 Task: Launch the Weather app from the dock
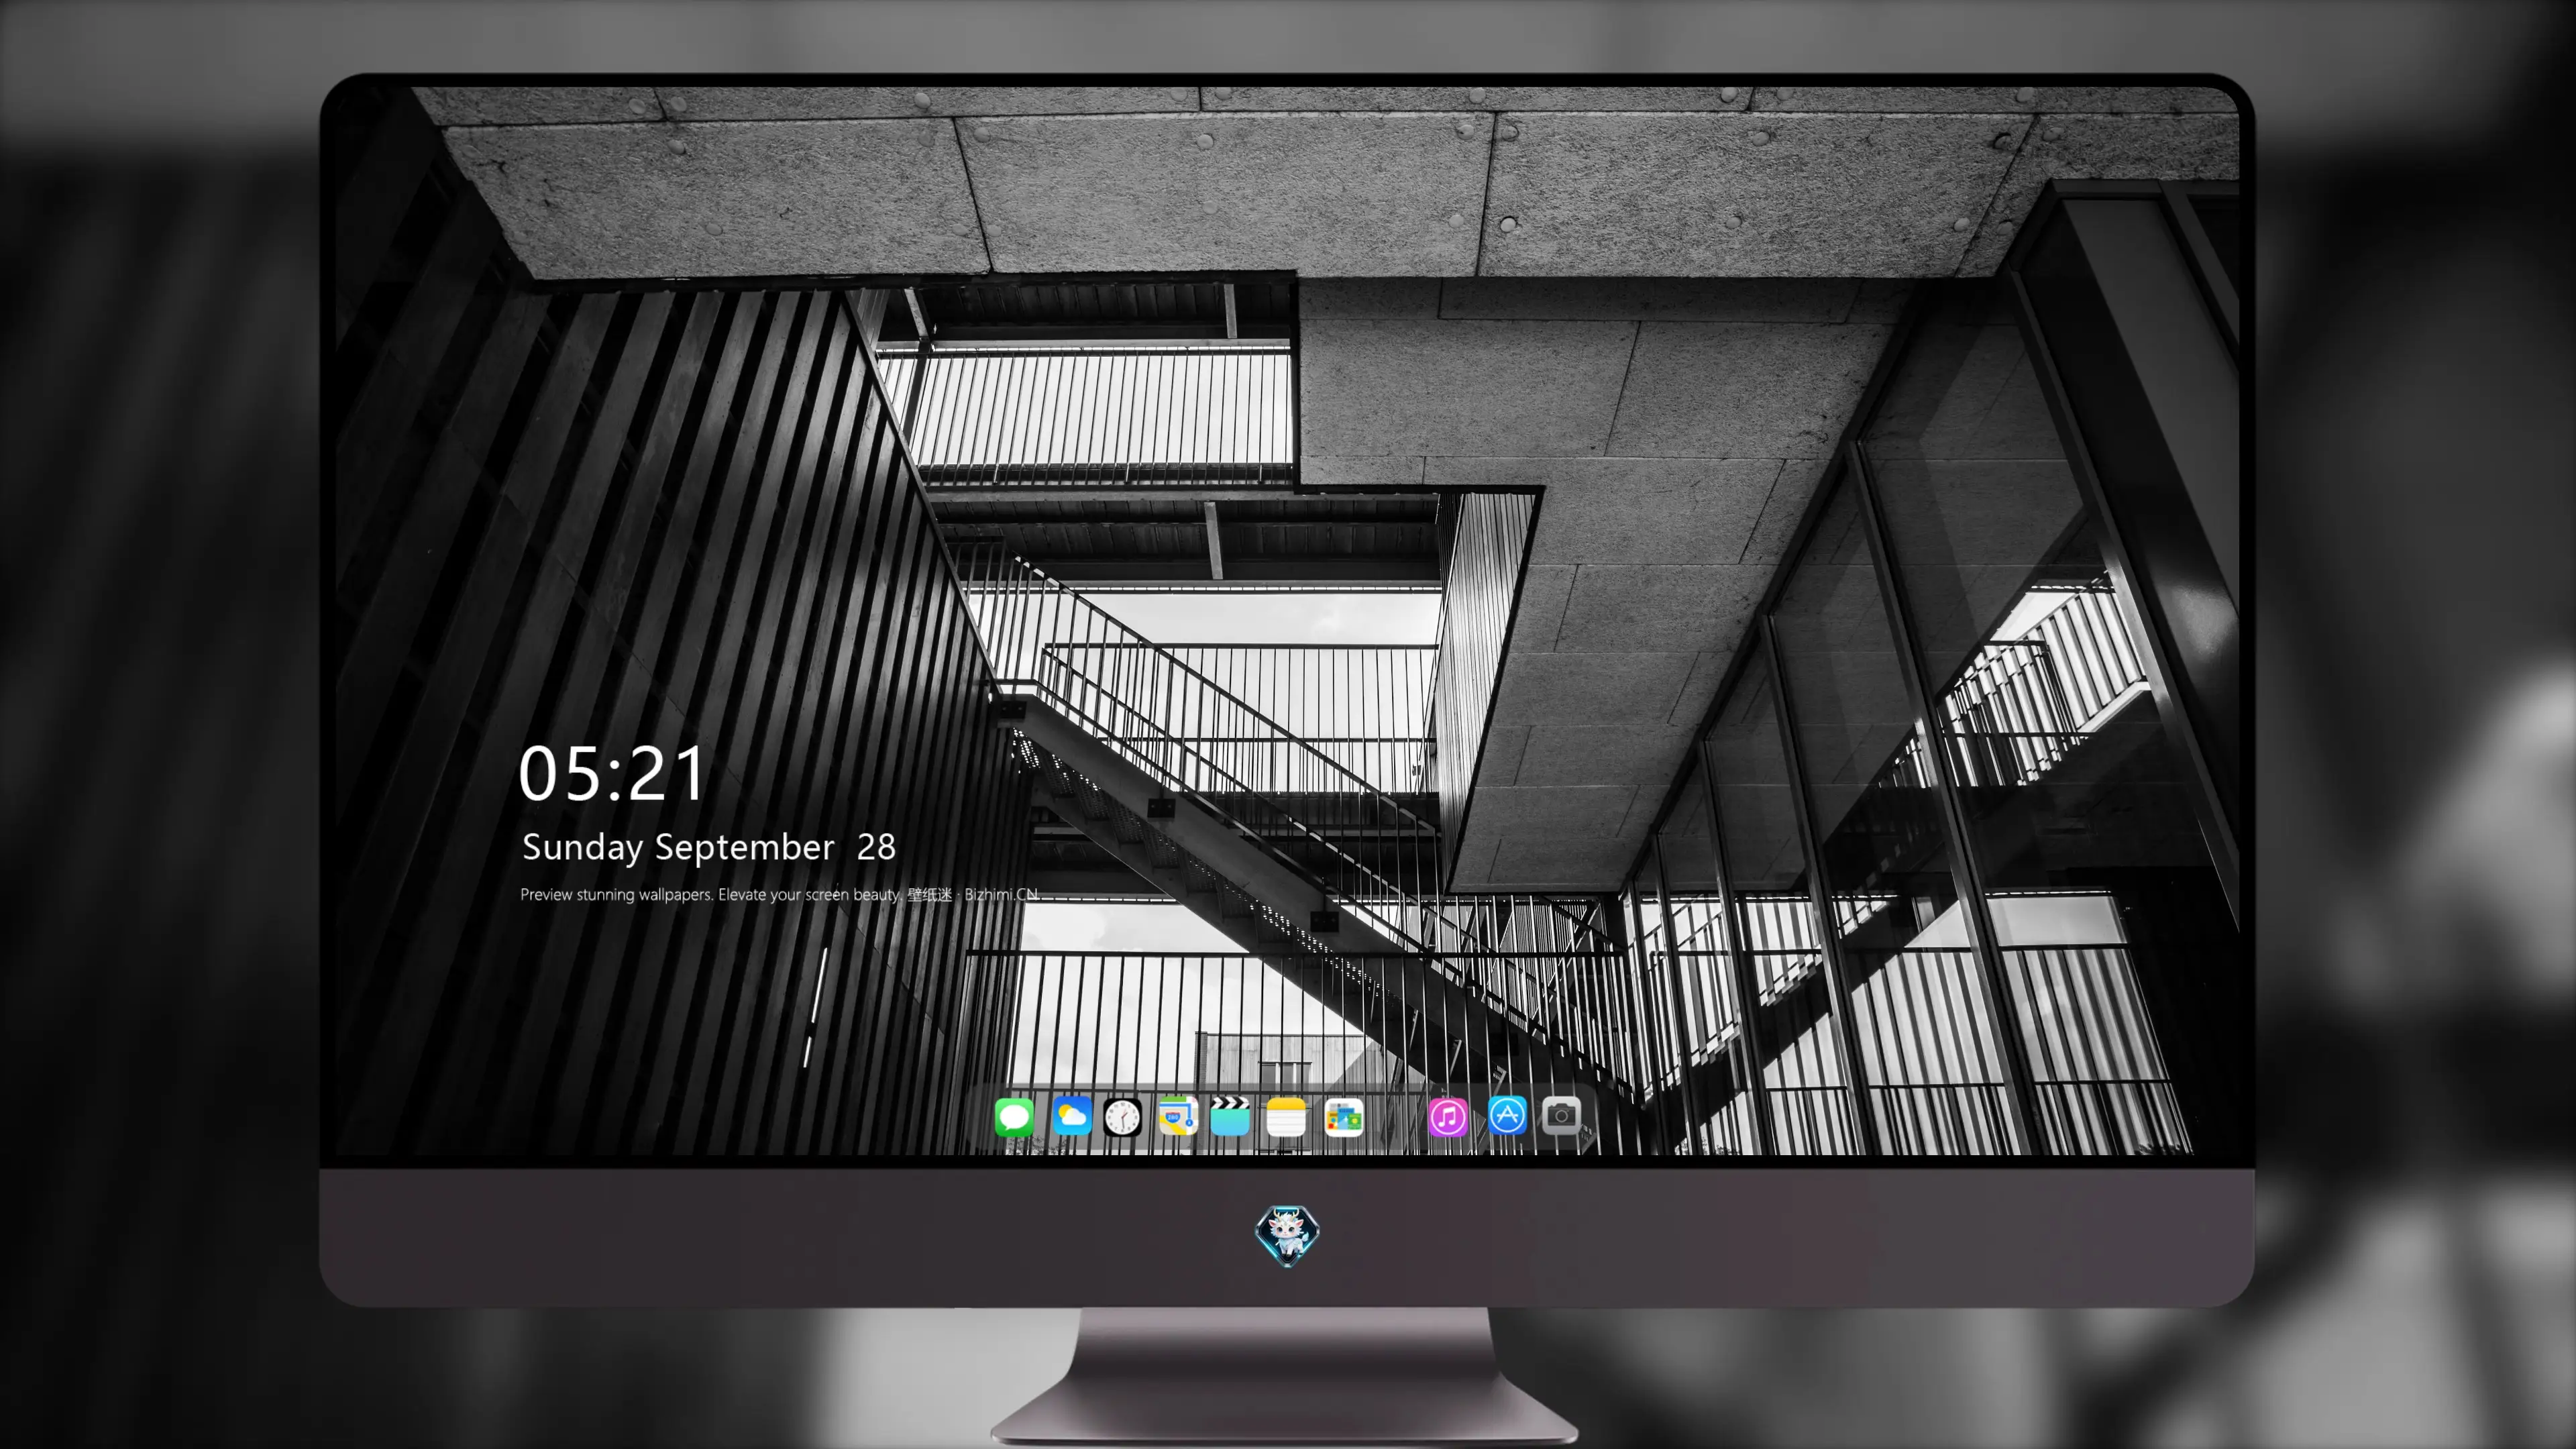1071,1116
